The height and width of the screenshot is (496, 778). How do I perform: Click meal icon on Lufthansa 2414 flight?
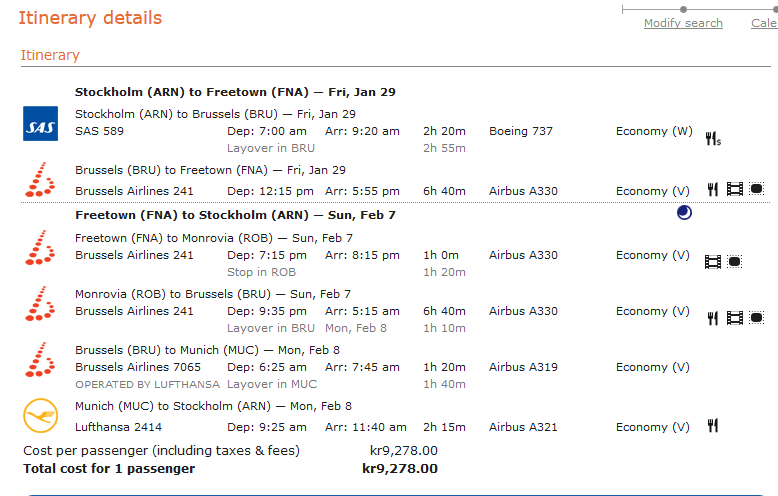[713, 426]
